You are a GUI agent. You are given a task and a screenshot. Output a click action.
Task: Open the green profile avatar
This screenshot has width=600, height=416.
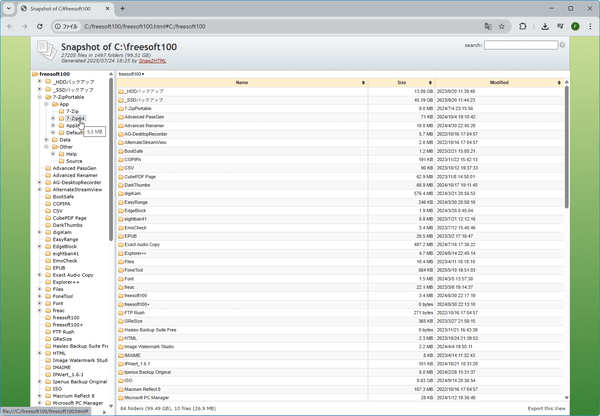tap(575, 26)
